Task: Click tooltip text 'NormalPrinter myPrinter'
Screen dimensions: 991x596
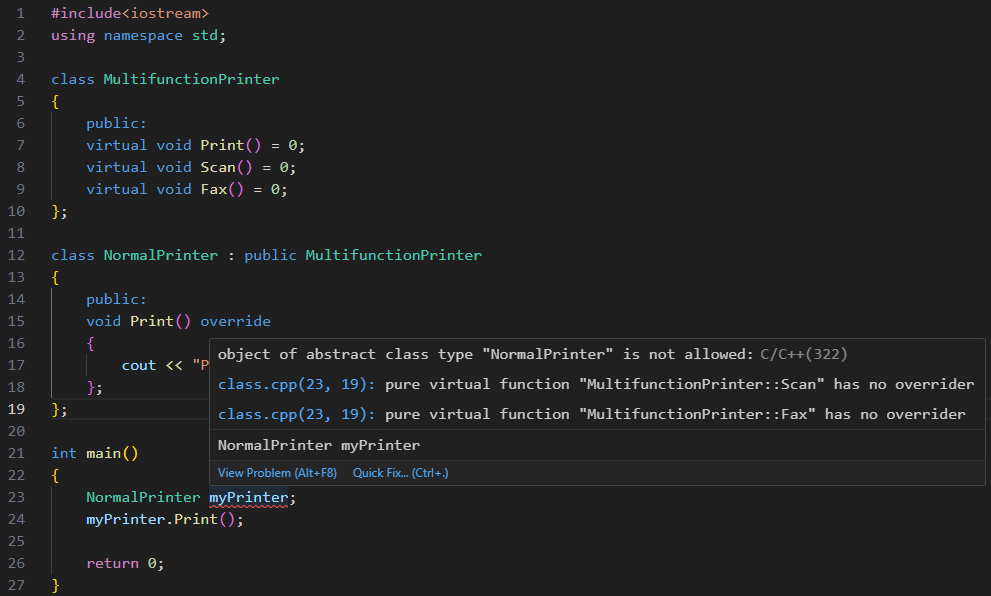Action: click(x=319, y=445)
